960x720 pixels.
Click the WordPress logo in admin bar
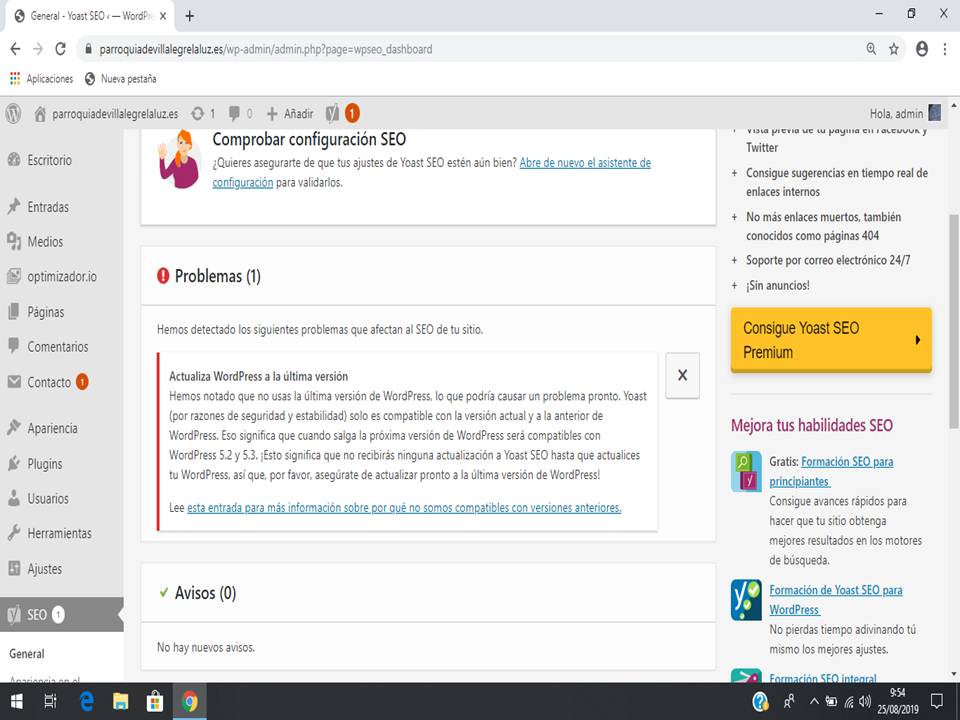point(13,113)
